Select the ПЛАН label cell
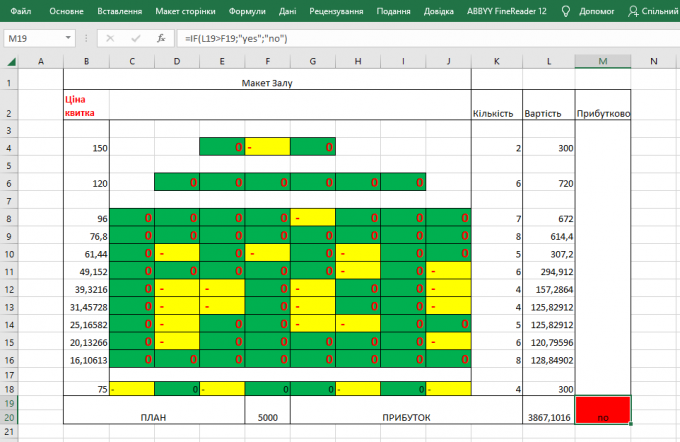 pos(154,410)
